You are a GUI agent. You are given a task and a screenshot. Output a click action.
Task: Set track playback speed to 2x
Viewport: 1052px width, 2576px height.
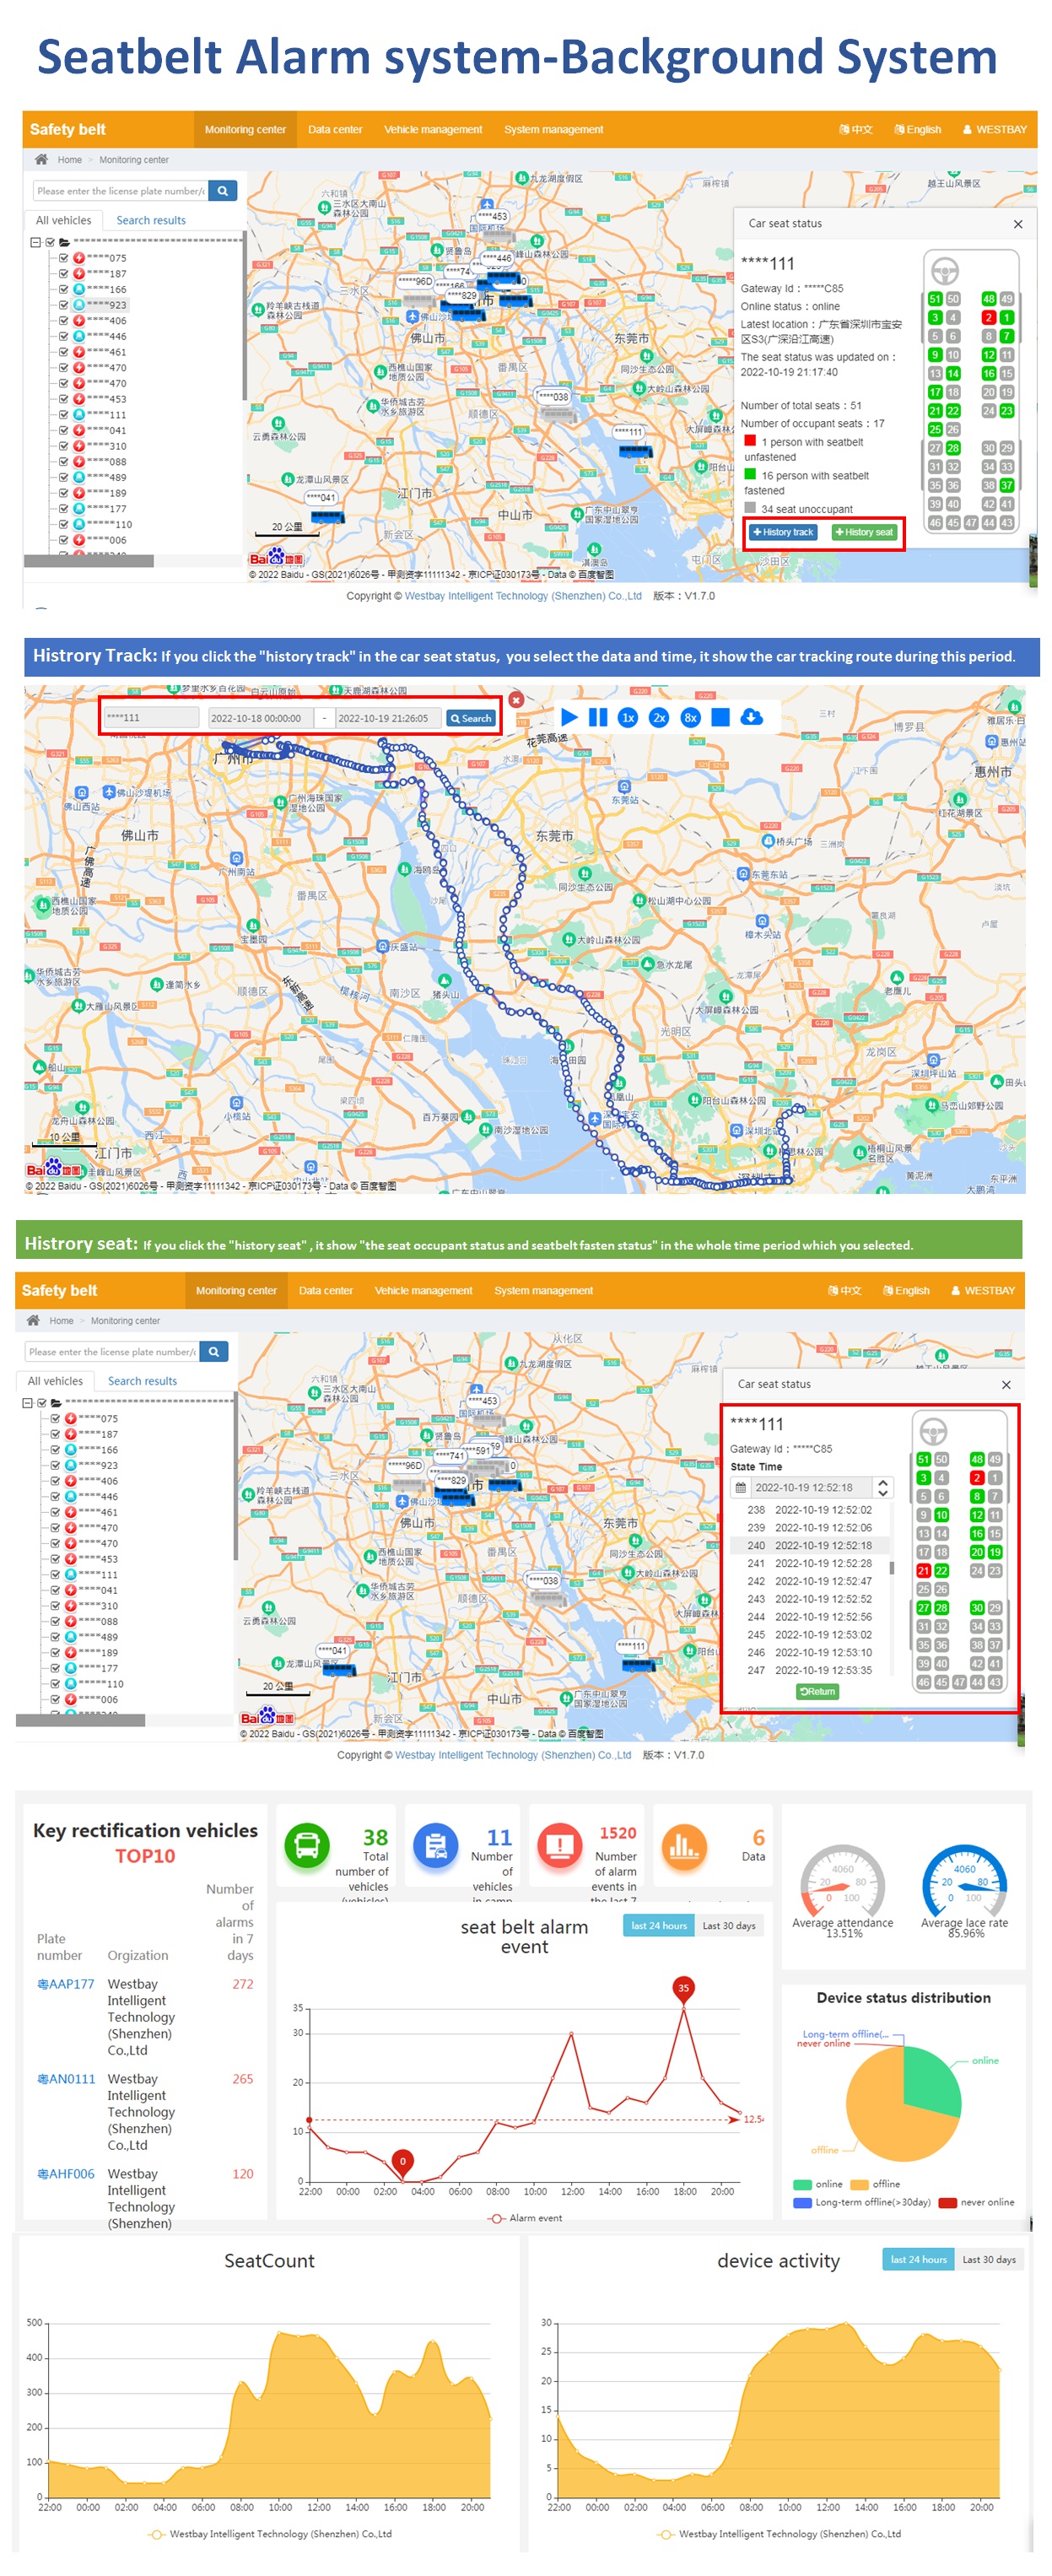[659, 717]
